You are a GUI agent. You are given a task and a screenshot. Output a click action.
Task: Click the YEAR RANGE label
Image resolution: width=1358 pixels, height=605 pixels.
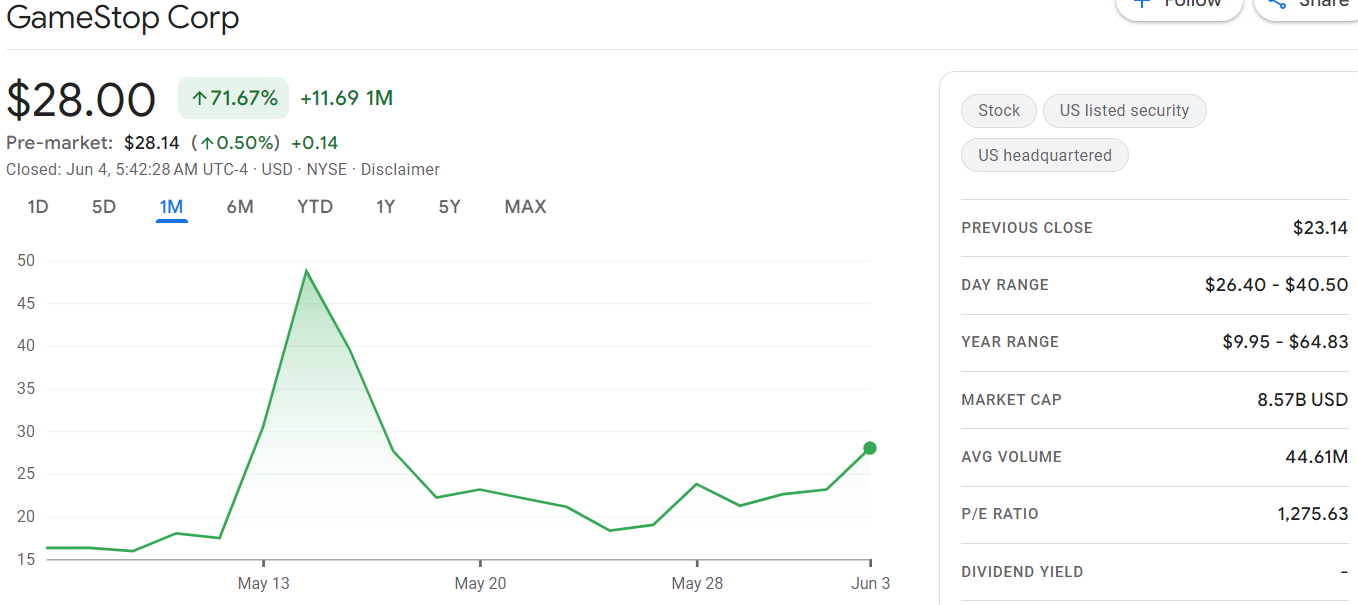[1010, 342]
